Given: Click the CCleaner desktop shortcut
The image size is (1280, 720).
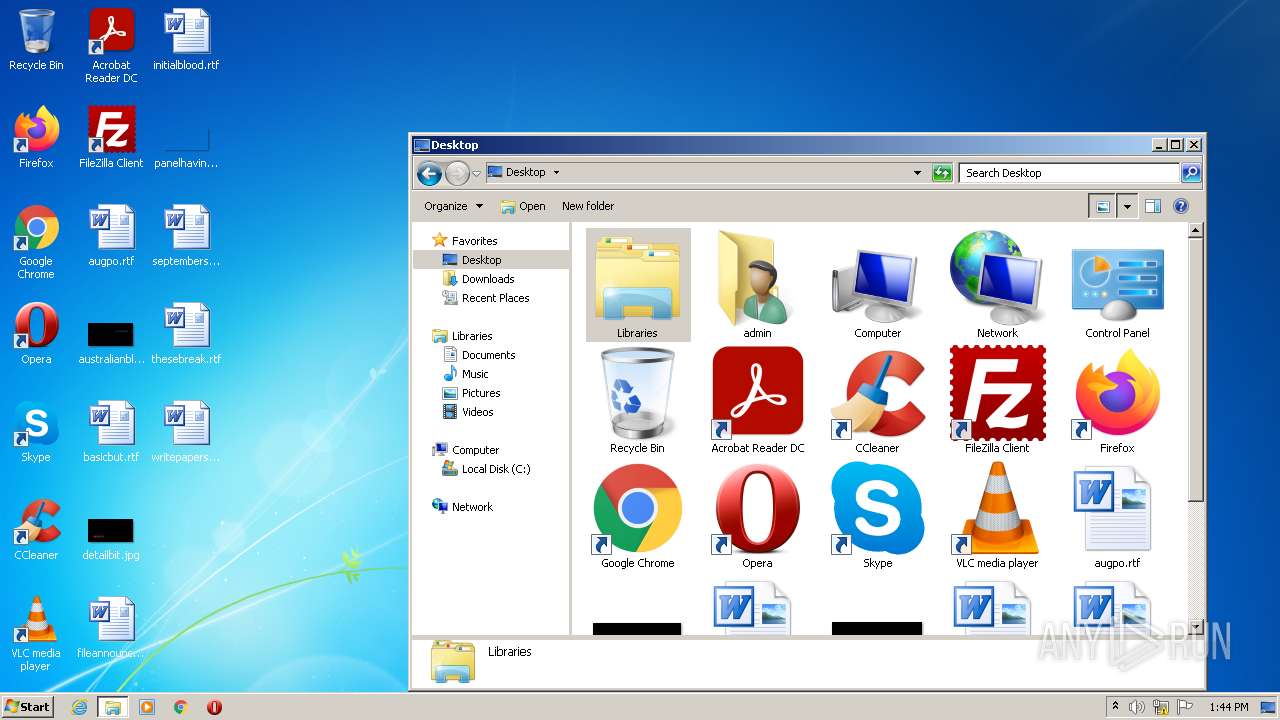Looking at the screenshot, I should [x=36, y=530].
